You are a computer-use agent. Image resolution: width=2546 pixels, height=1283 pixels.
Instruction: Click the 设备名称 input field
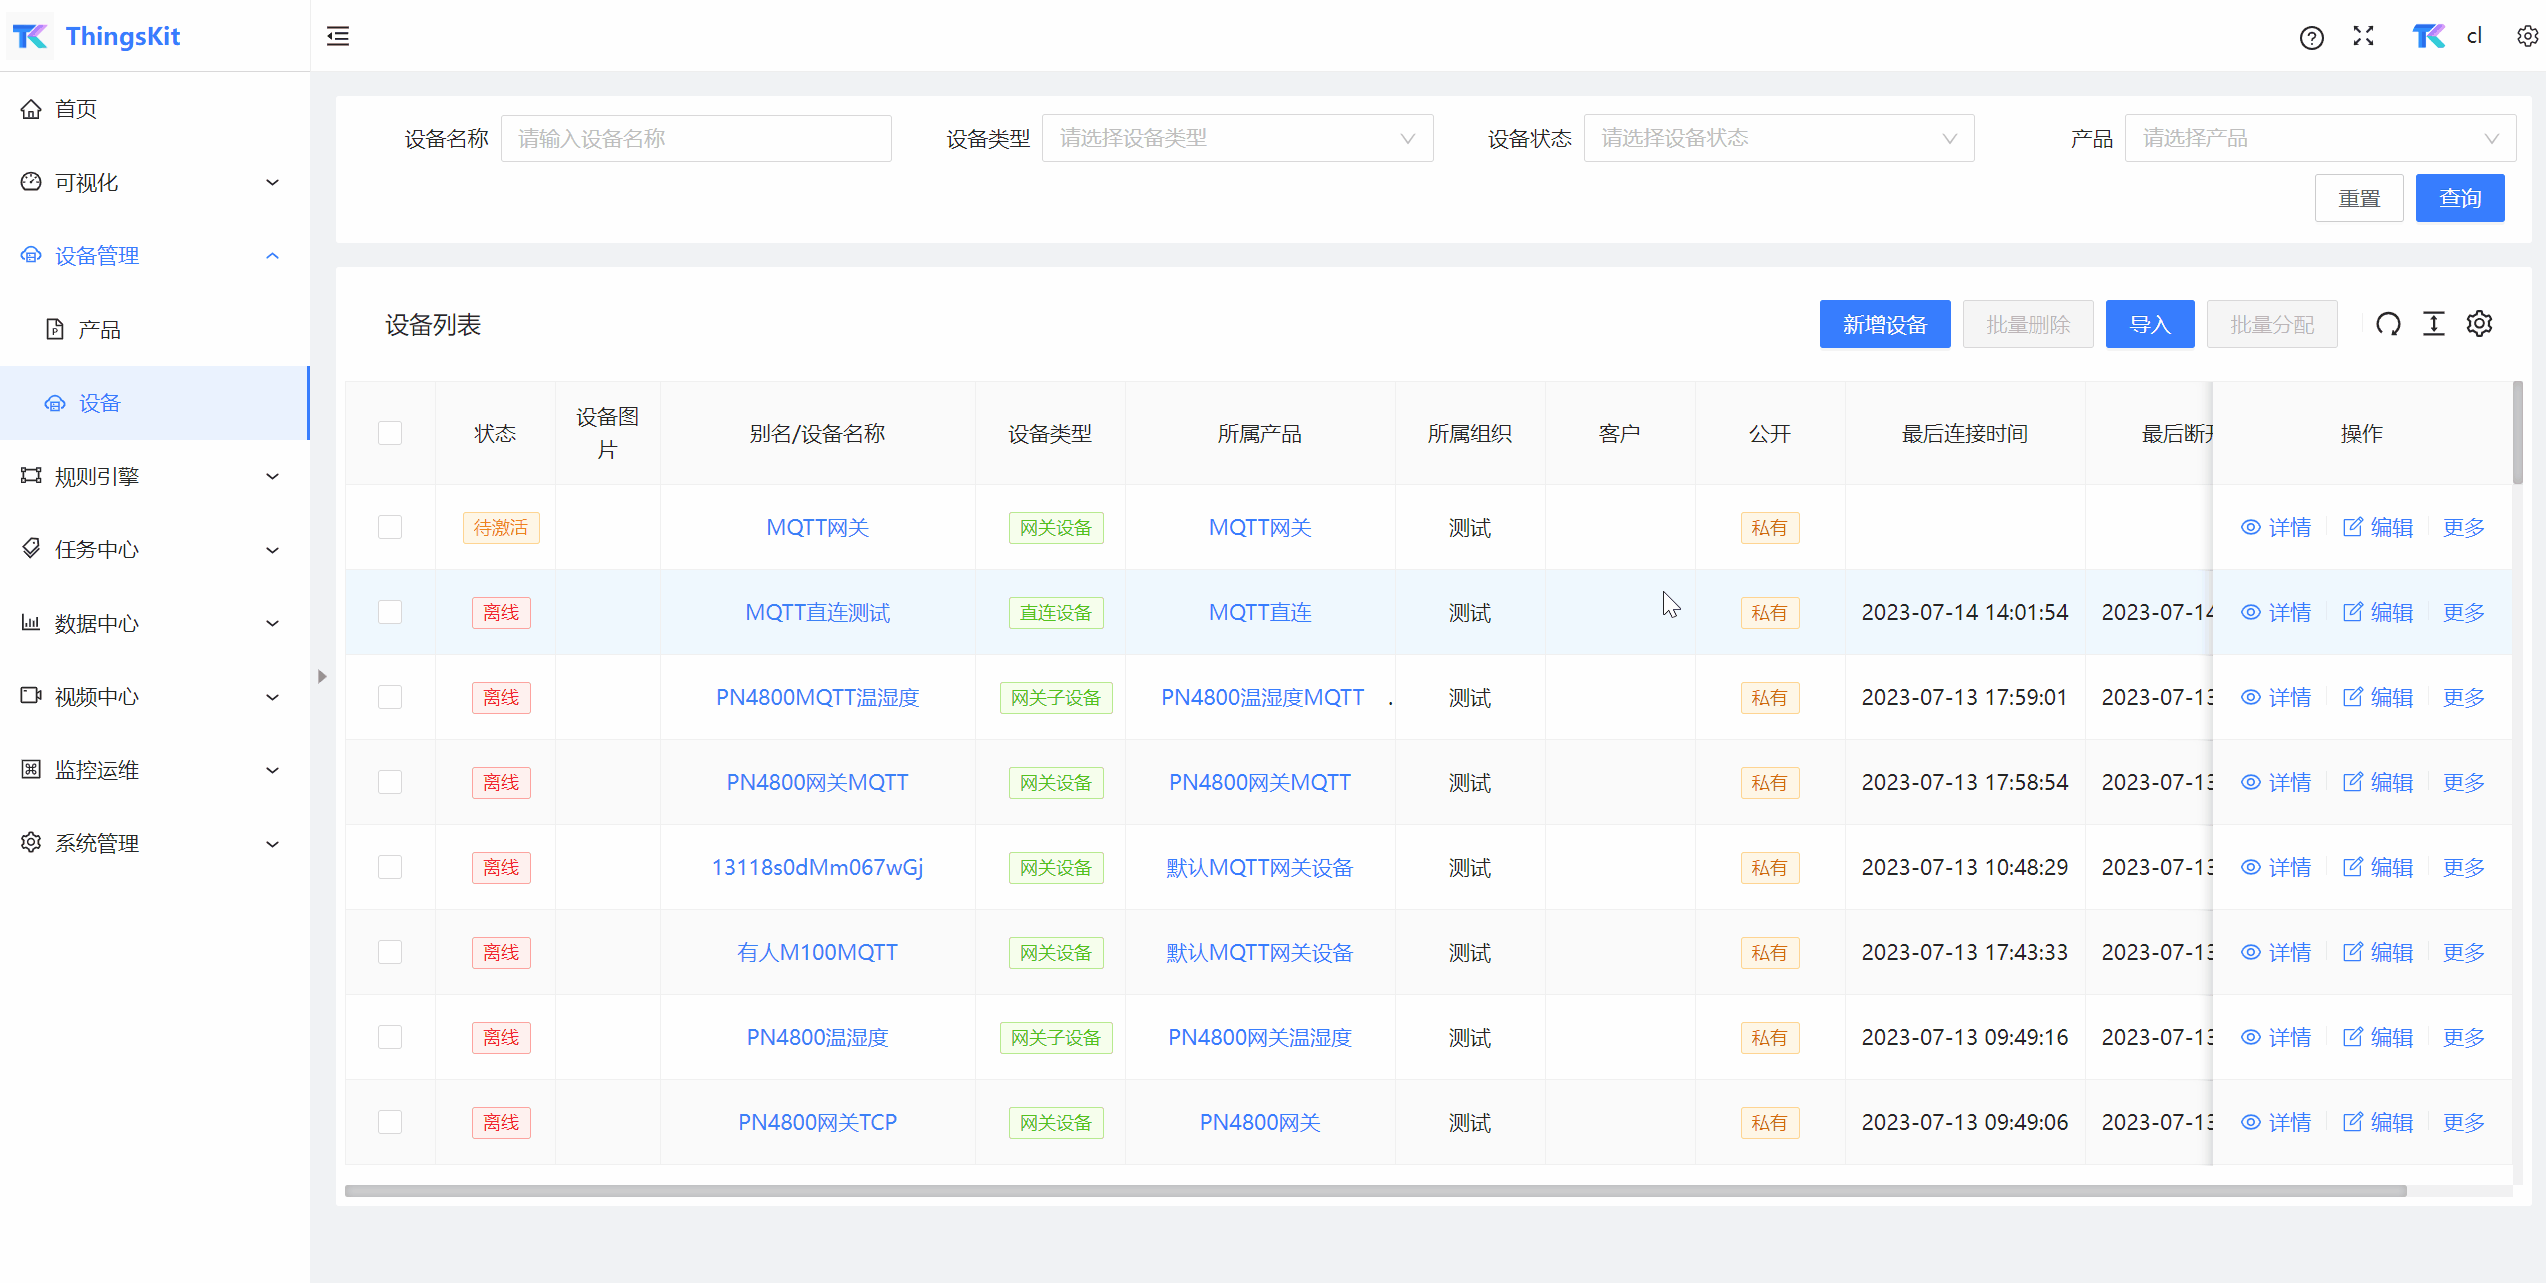point(696,139)
